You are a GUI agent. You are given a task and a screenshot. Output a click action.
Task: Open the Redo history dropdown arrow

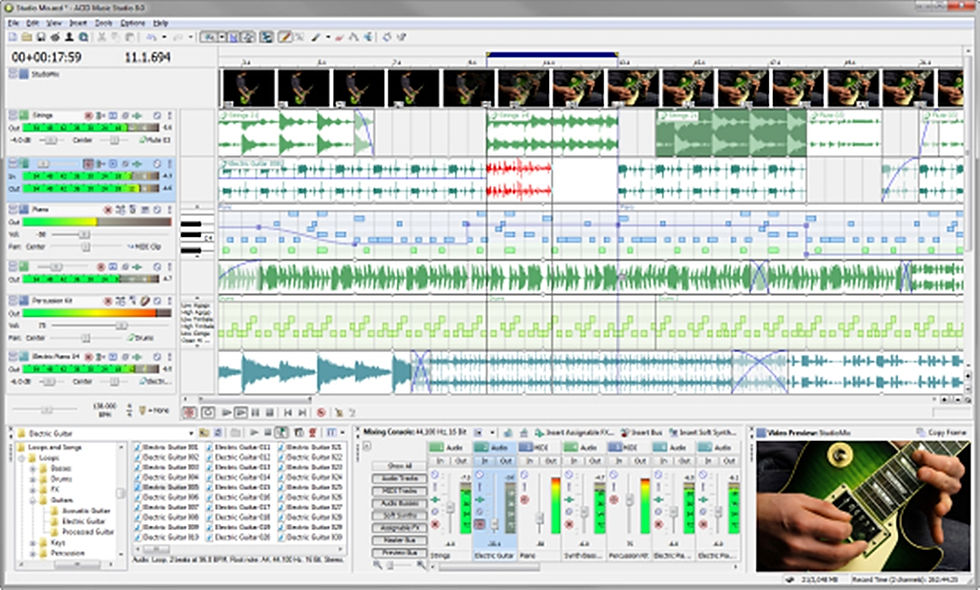(x=191, y=38)
